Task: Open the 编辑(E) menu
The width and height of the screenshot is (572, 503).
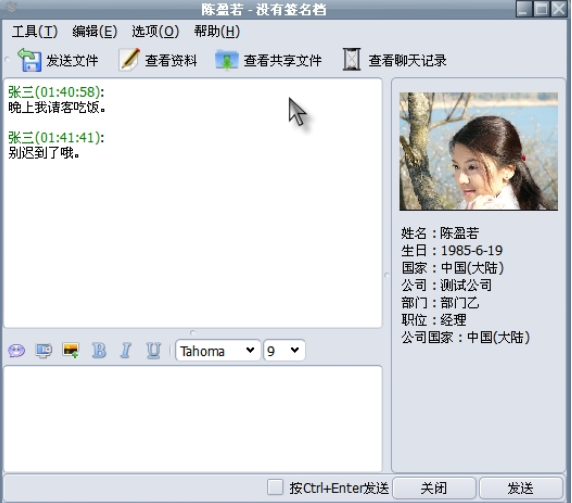Action: [94, 31]
